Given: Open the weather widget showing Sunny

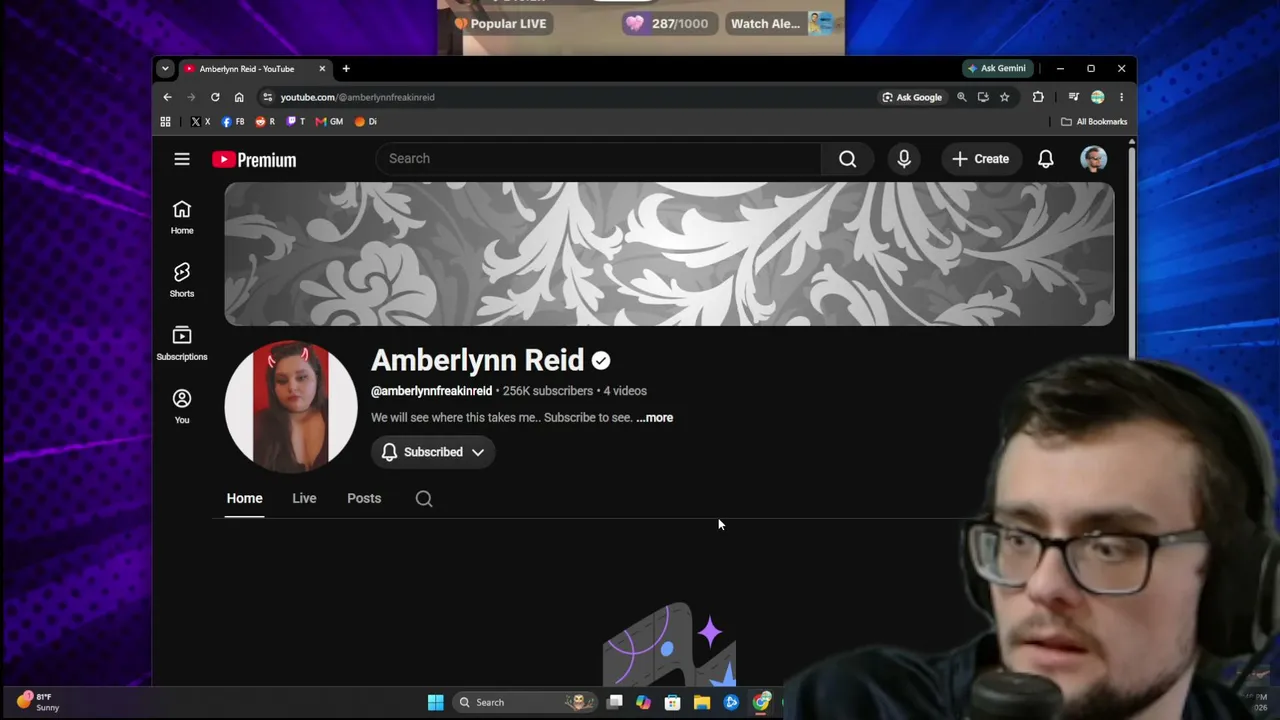Looking at the screenshot, I should [40, 702].
